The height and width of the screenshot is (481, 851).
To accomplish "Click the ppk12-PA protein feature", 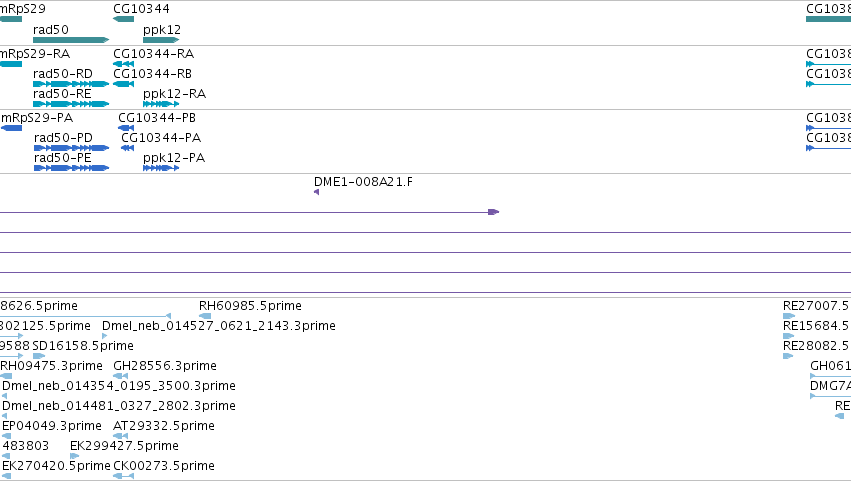I will (161, 168).
